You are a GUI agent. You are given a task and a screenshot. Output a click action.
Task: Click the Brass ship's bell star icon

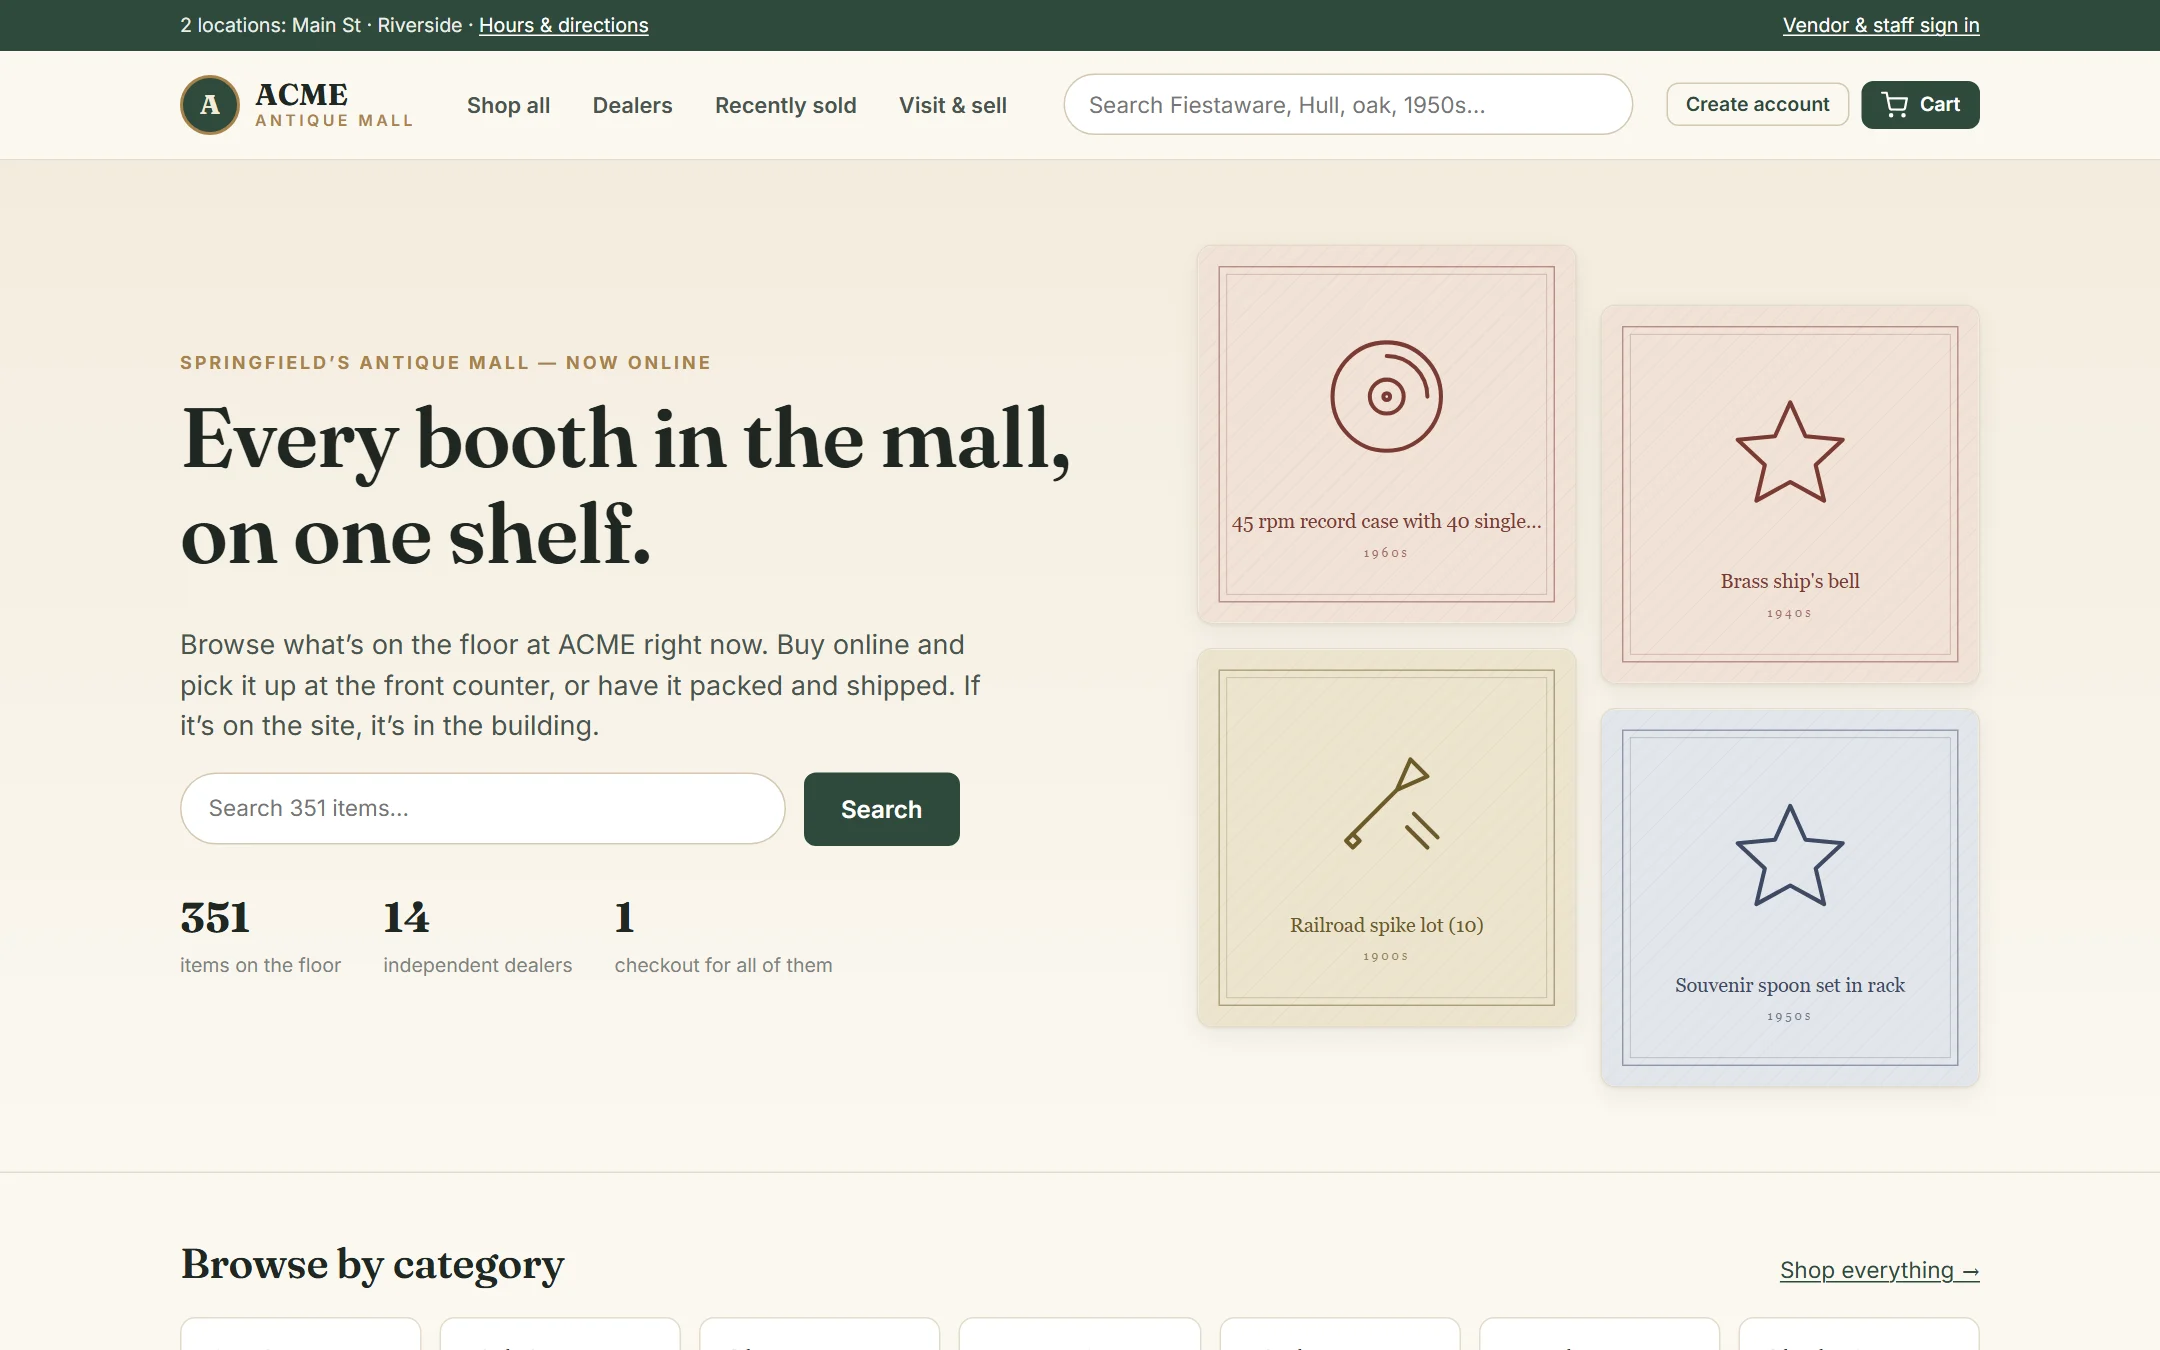pyautogui.click(x=1789, y=452)
